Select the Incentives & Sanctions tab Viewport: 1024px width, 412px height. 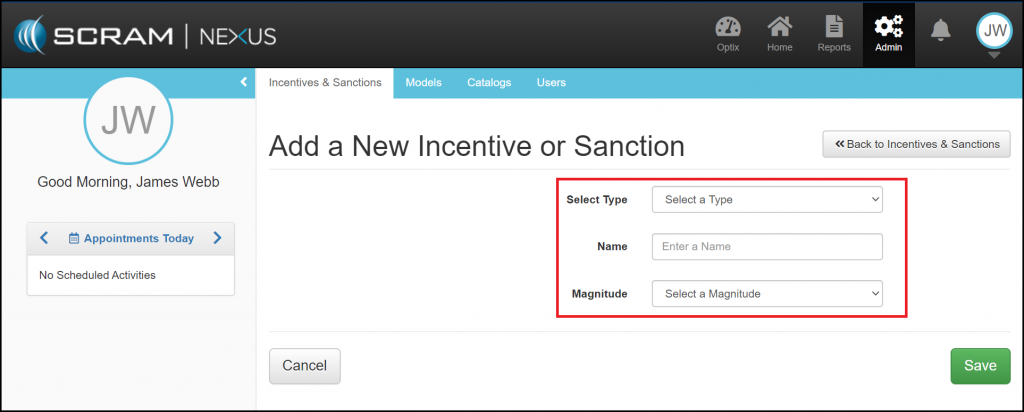(x=325, y=83)
